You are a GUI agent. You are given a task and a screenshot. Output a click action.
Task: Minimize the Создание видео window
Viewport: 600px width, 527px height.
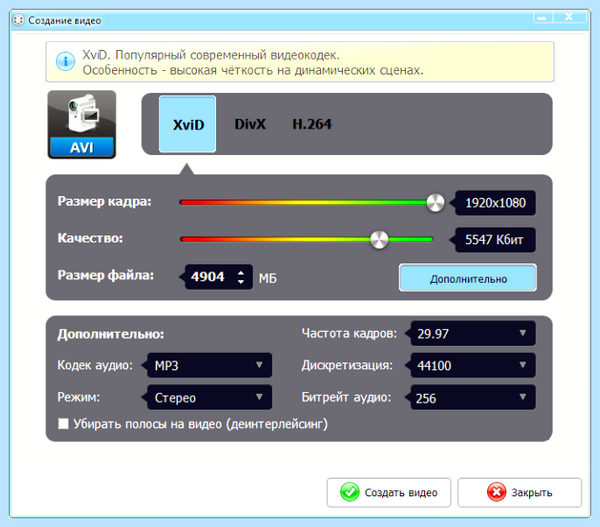(542, 17)
